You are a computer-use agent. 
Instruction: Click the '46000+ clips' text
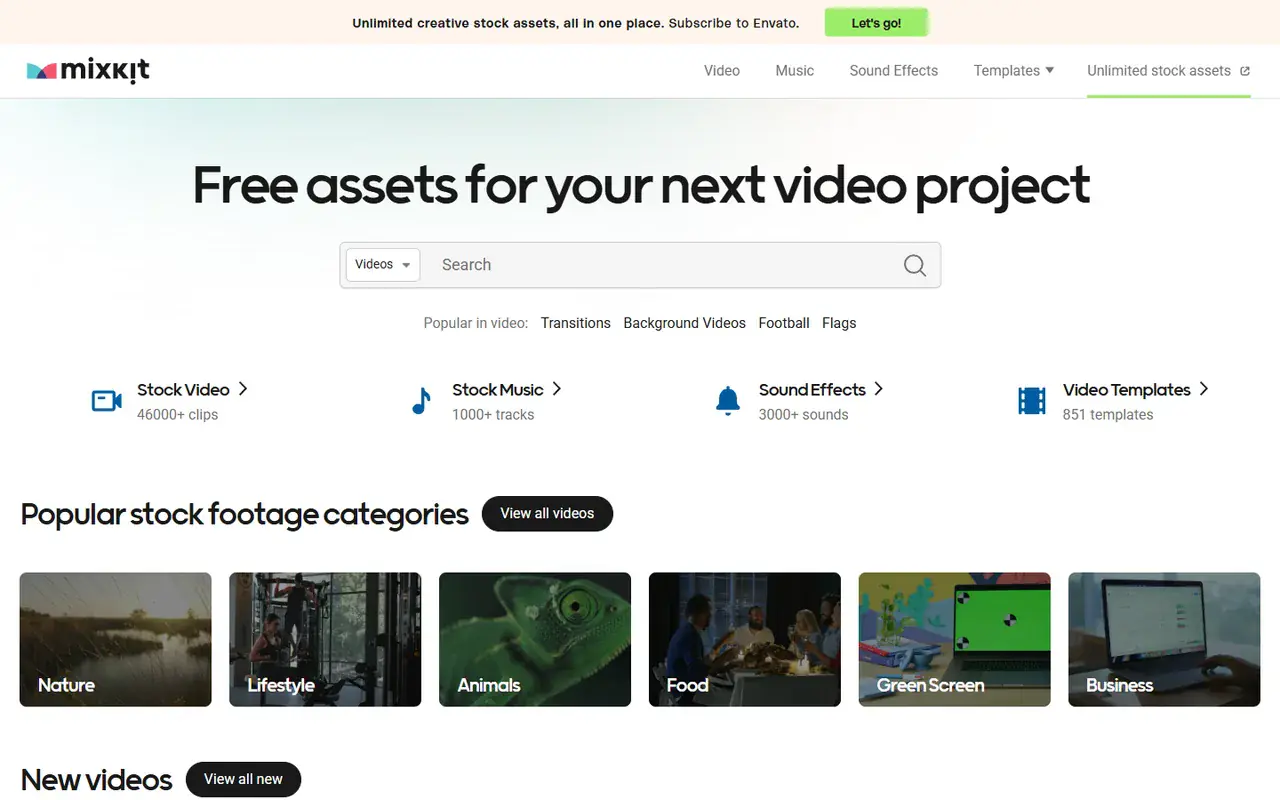[x=177, y=415]
